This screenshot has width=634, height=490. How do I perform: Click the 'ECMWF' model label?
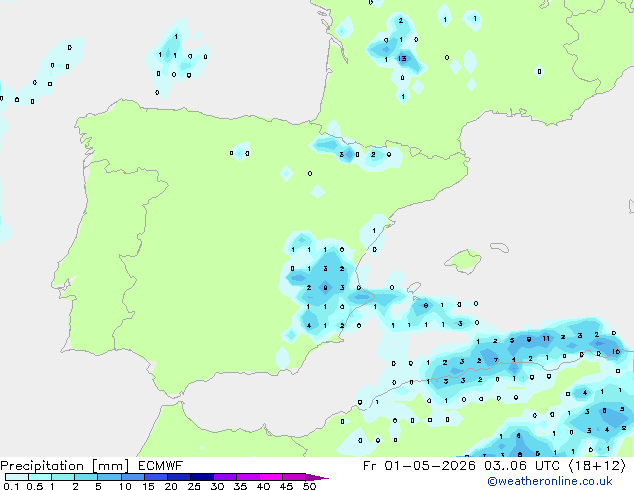click(161, 466)
